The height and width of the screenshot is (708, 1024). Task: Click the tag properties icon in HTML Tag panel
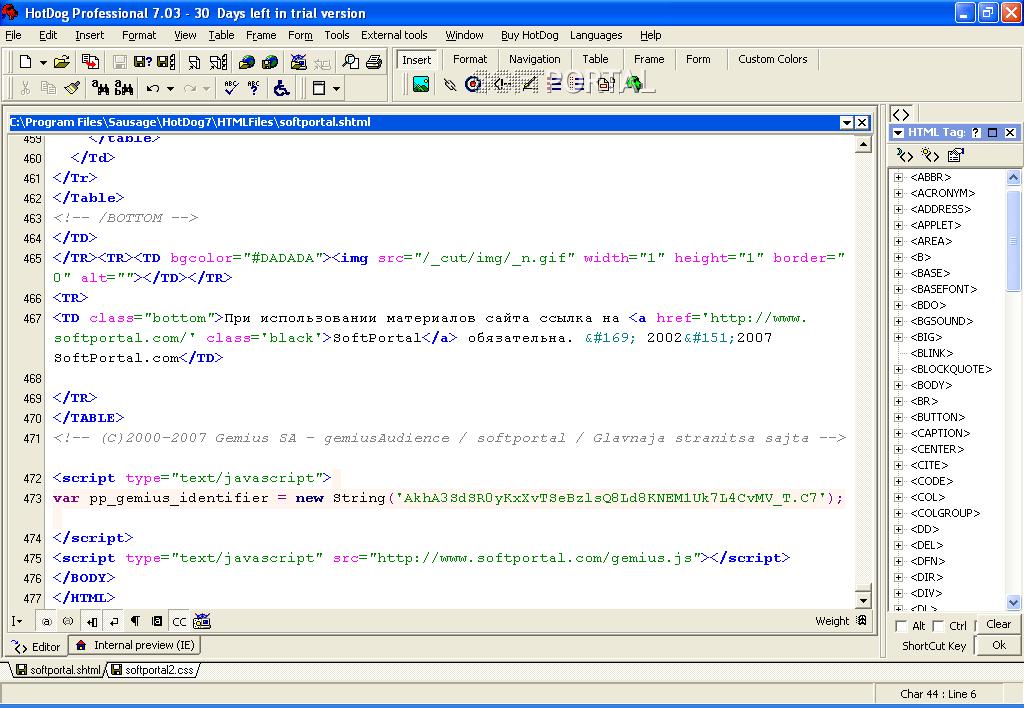[955, 155]
